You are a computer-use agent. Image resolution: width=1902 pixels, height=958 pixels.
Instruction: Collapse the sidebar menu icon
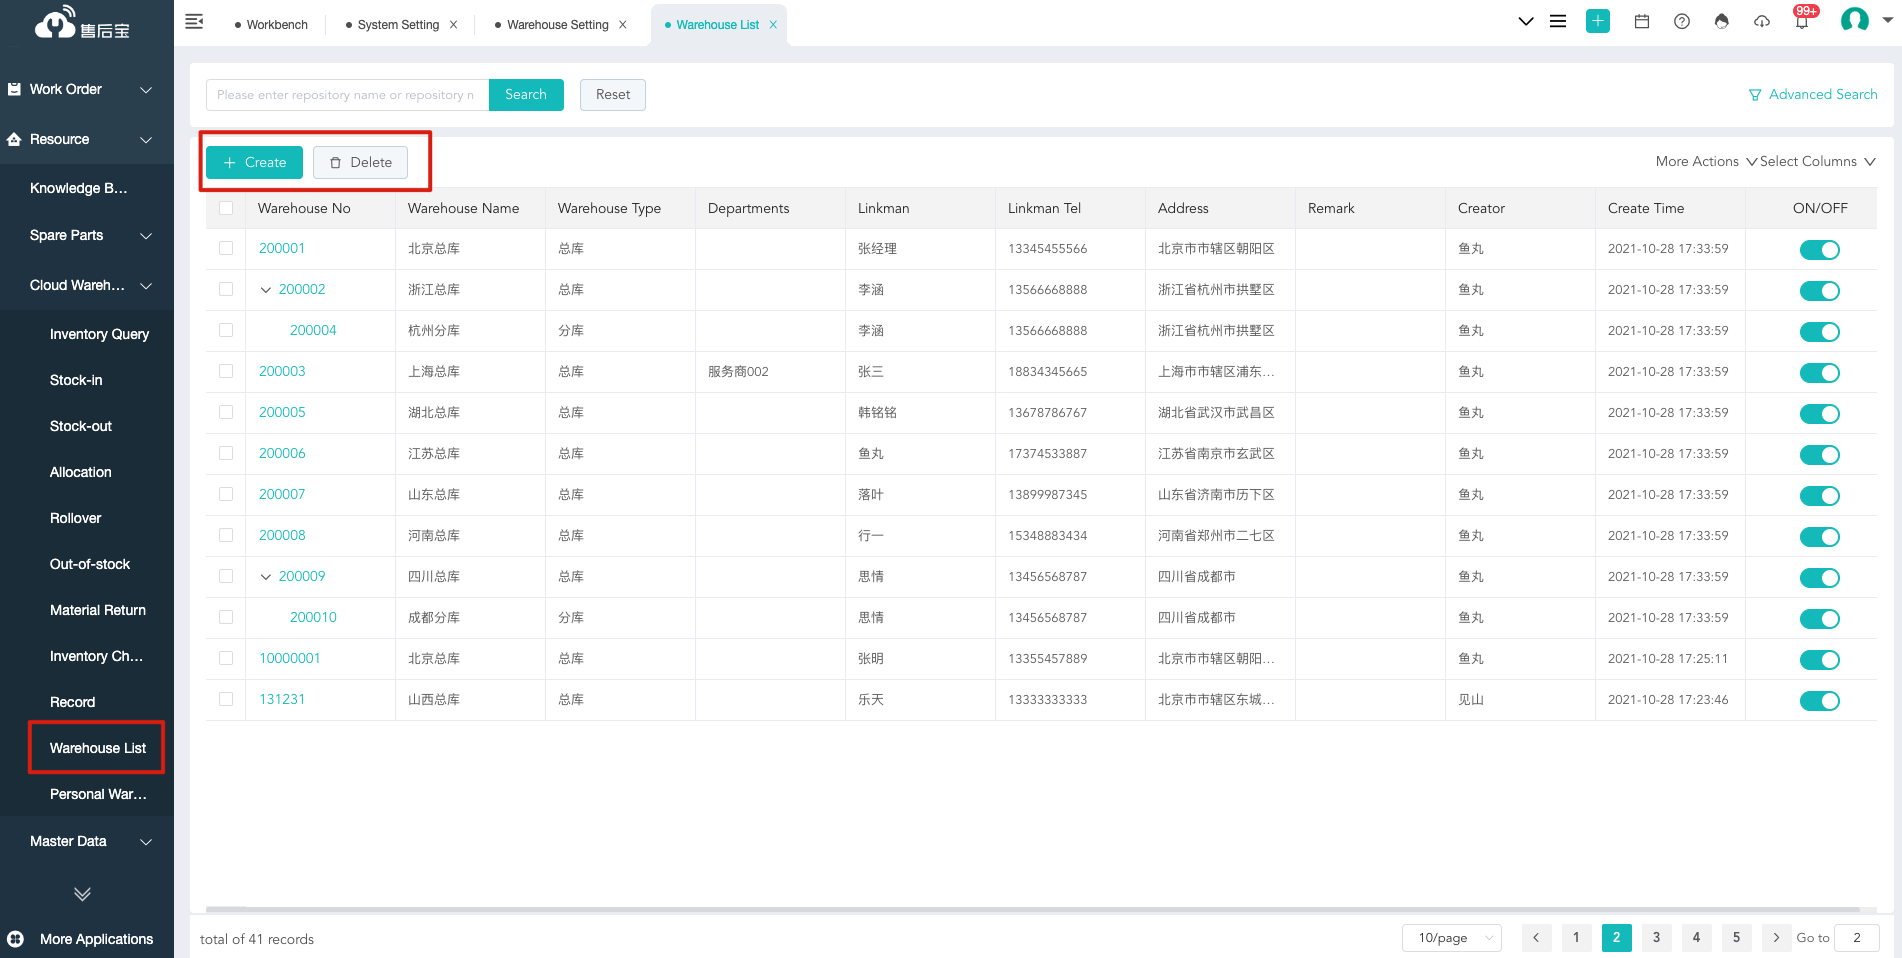(194, 22)
